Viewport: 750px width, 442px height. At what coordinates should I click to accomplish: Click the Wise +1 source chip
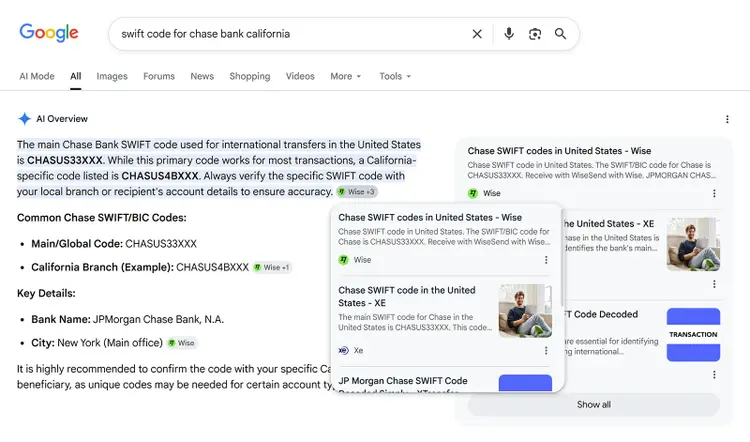272,267
